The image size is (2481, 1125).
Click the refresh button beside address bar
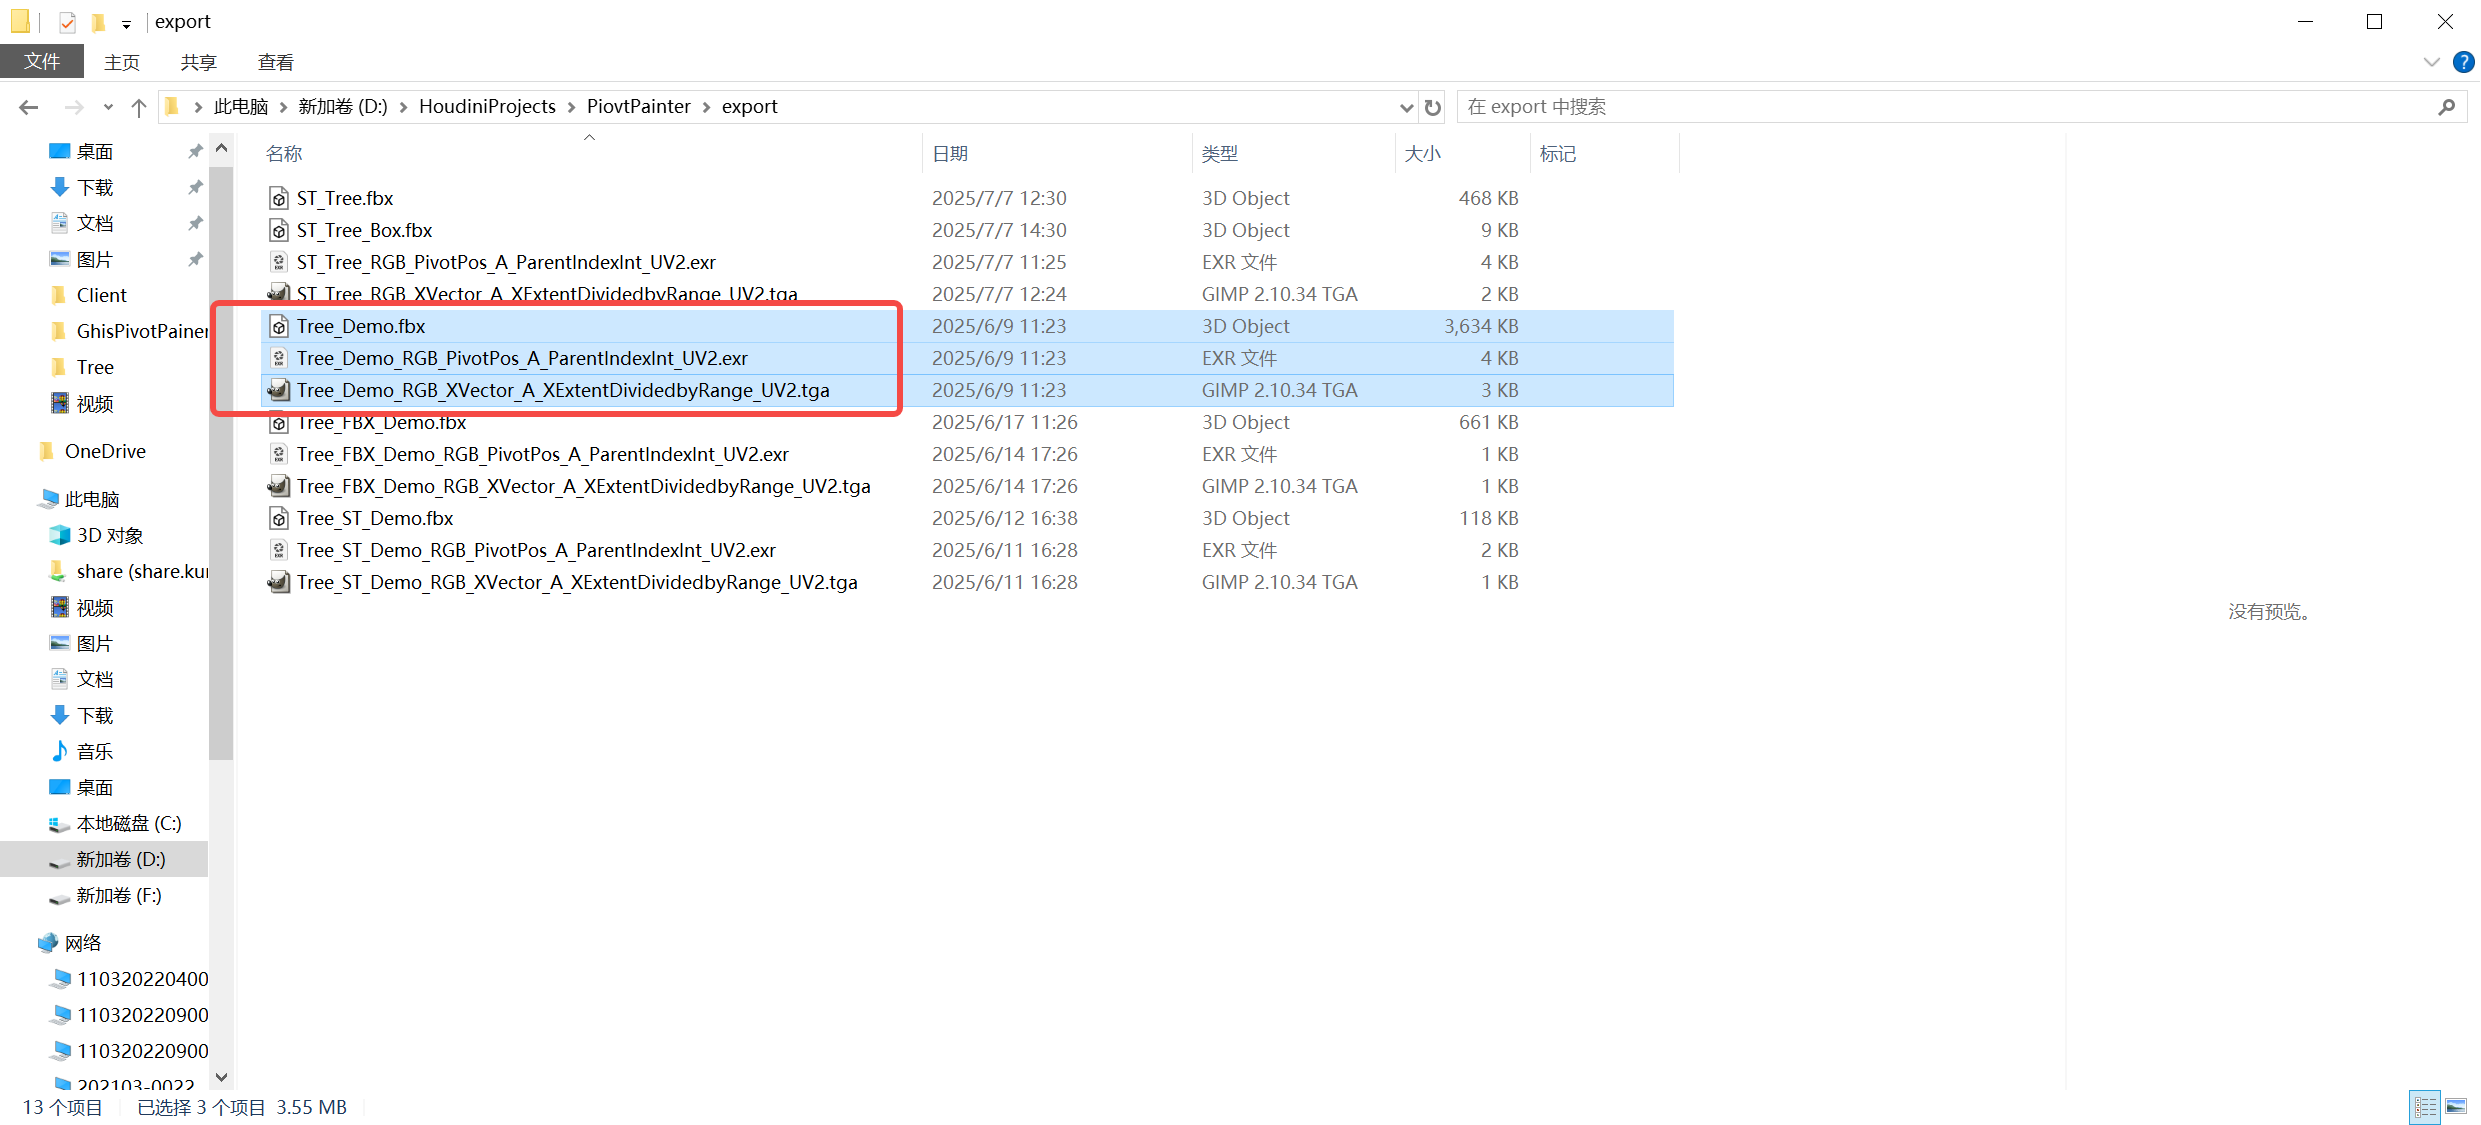coord(1433,107)
